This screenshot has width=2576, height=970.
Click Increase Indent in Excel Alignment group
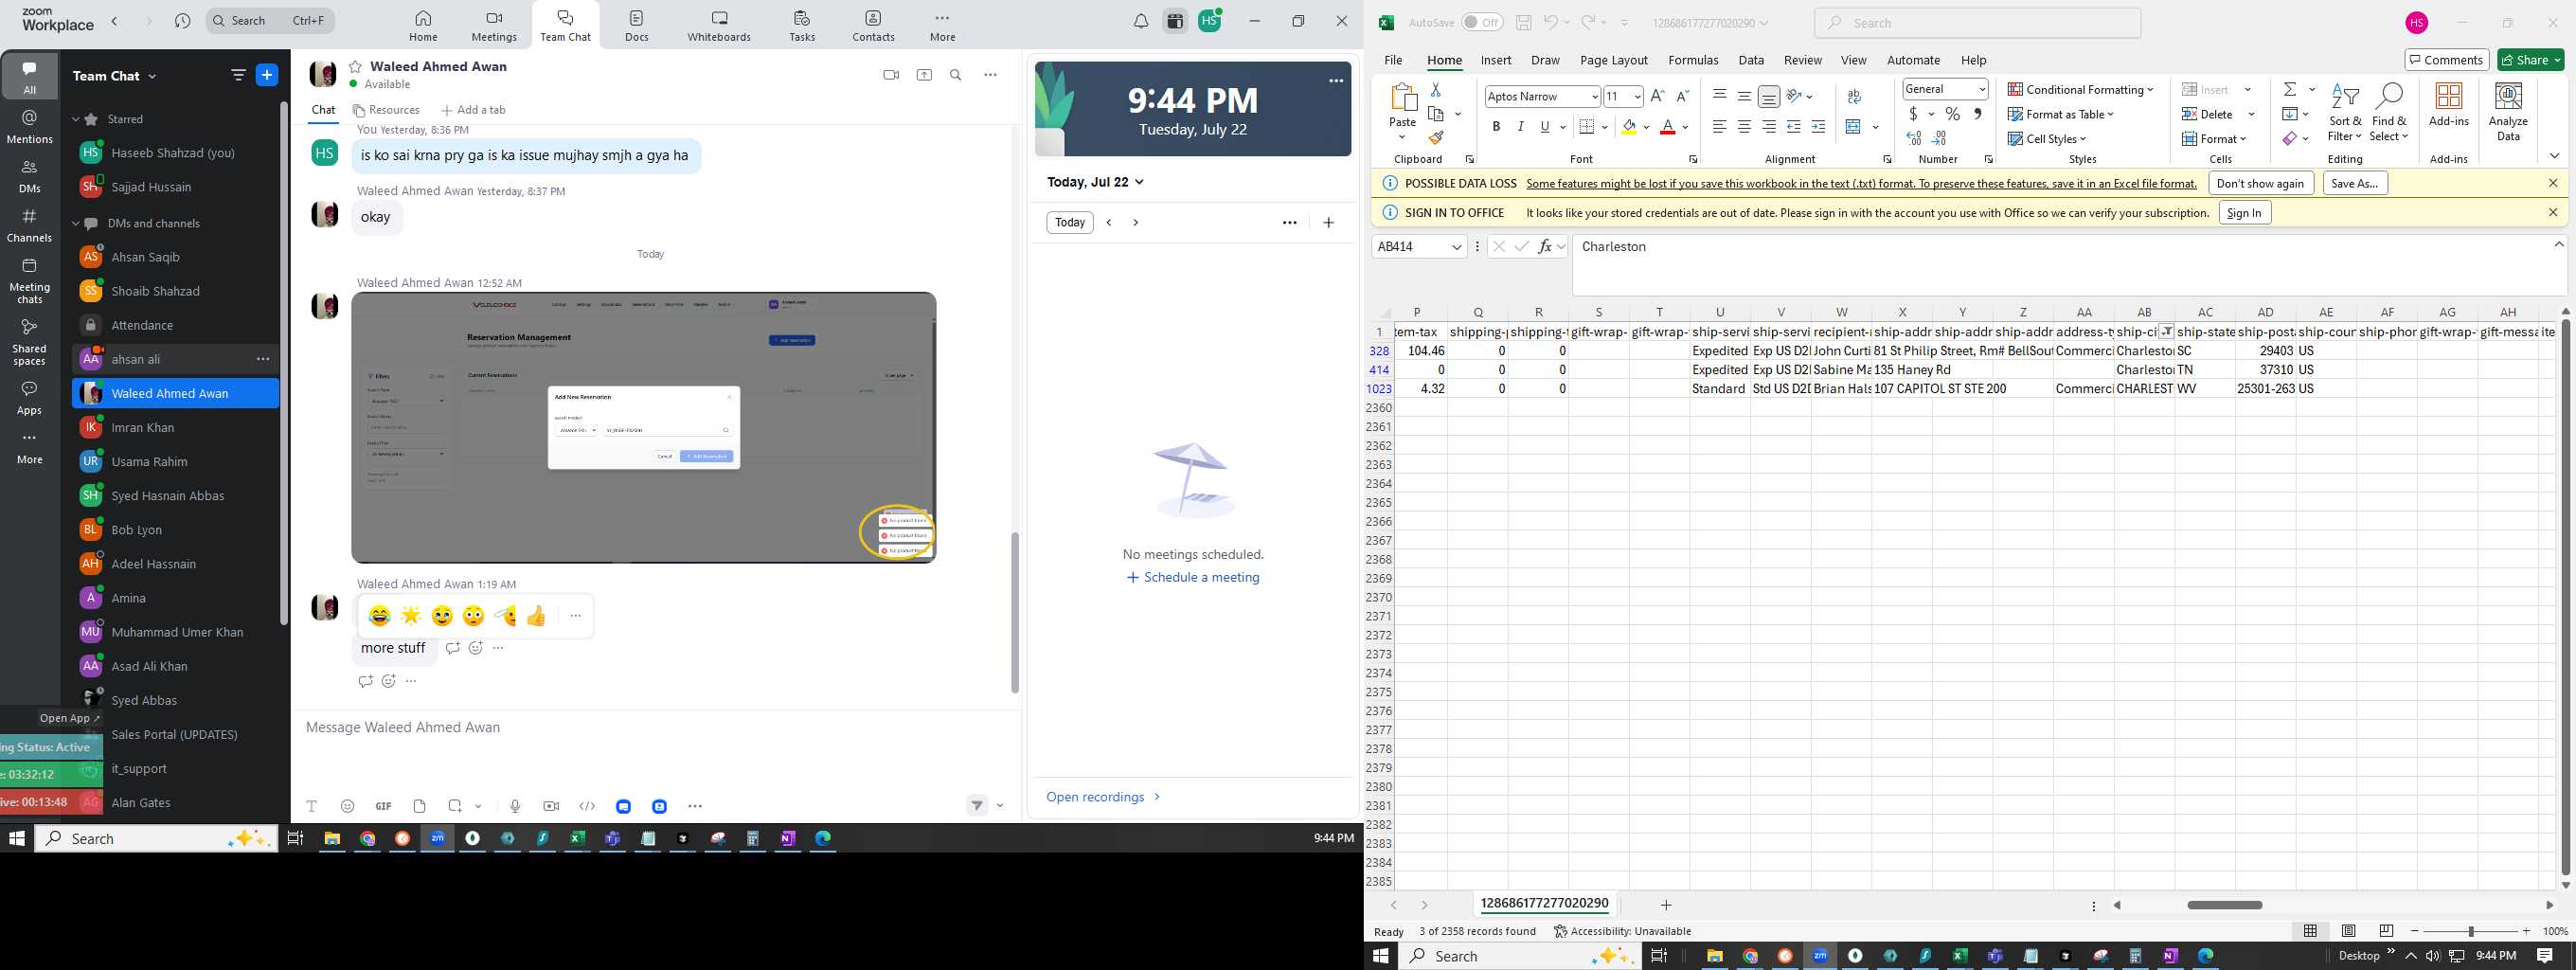(x=1818, y=127)
